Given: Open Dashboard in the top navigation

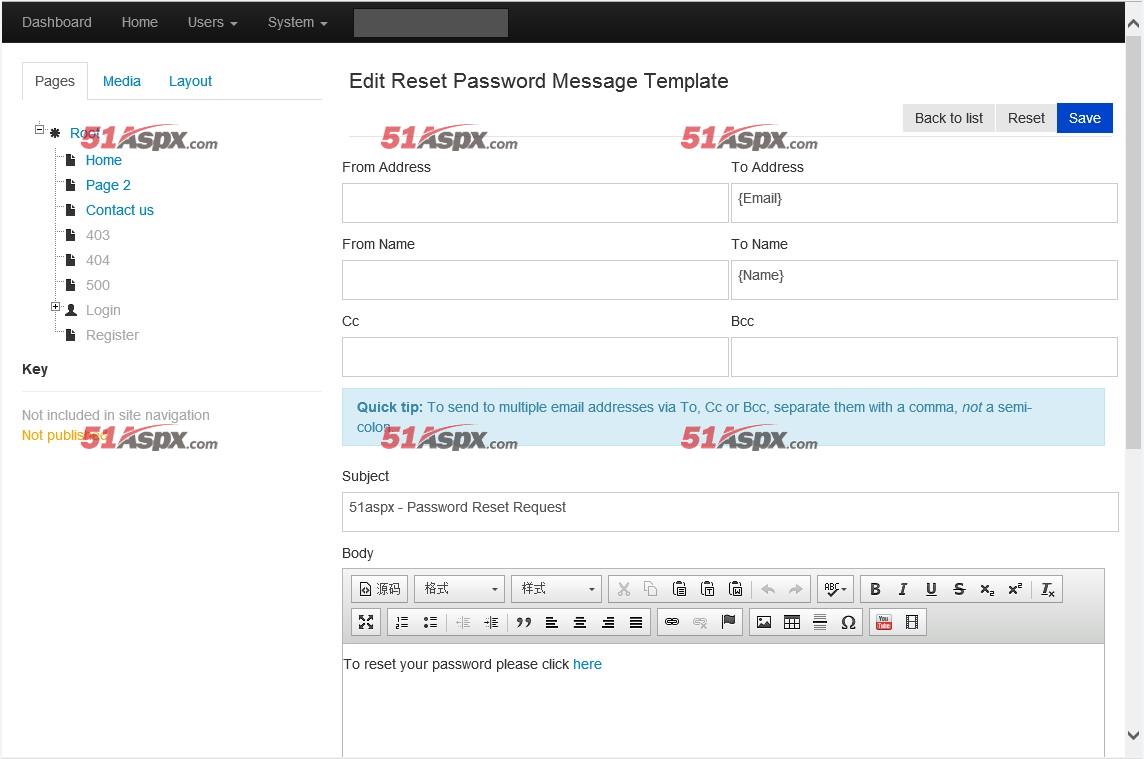Looking at the screenshot, I should pyautogui.click(x=57, y=23).
